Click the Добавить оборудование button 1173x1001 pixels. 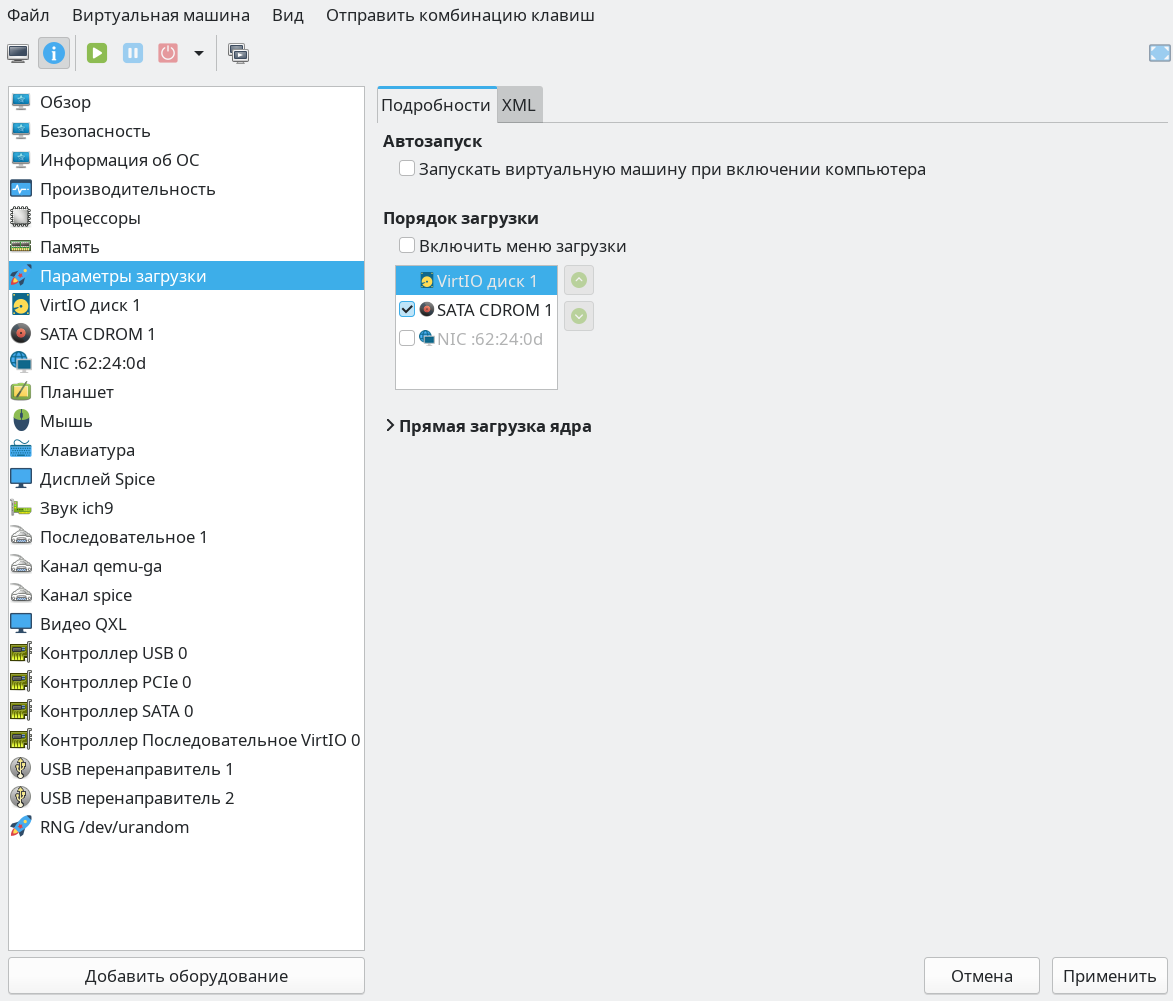pos(186,976)
